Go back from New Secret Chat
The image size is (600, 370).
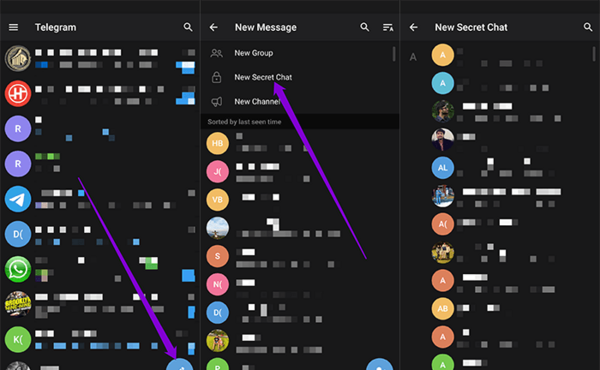click(x=413, y=27)
